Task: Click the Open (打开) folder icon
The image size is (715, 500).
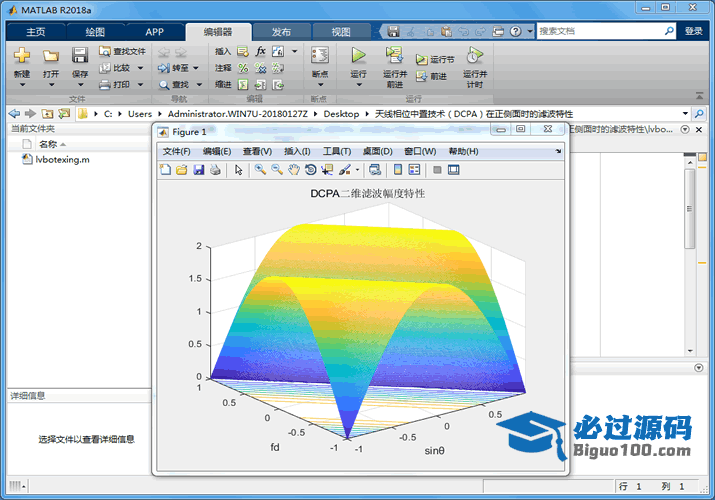Action: [x=51, y=56]
